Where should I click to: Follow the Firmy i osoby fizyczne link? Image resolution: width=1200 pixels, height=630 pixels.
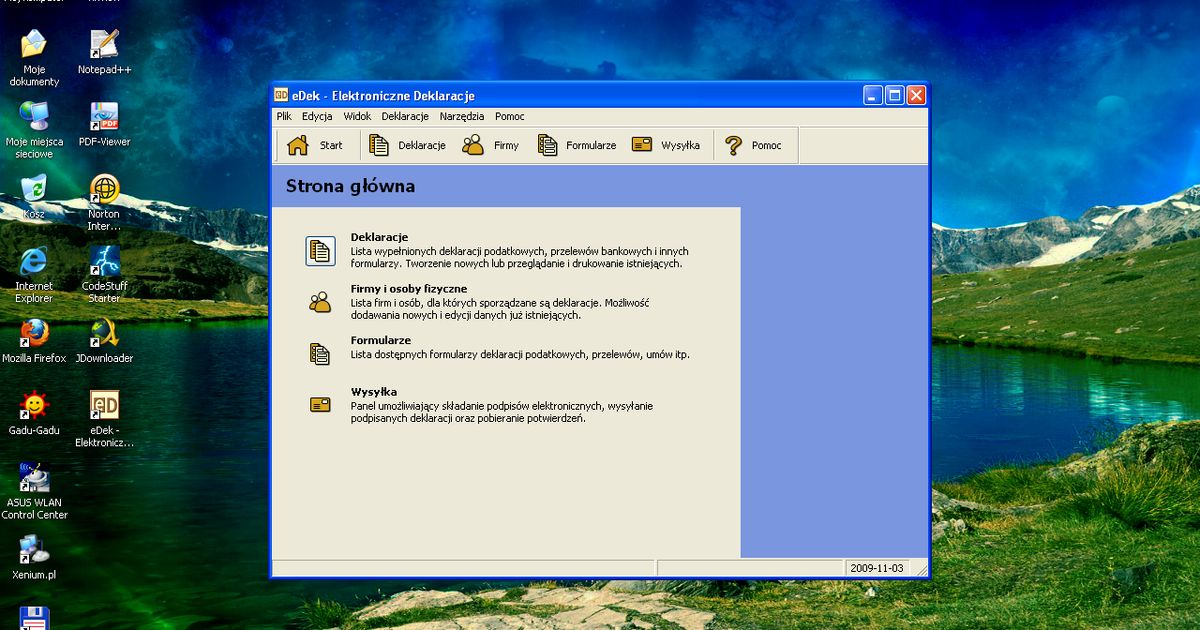tap(408, 289)
